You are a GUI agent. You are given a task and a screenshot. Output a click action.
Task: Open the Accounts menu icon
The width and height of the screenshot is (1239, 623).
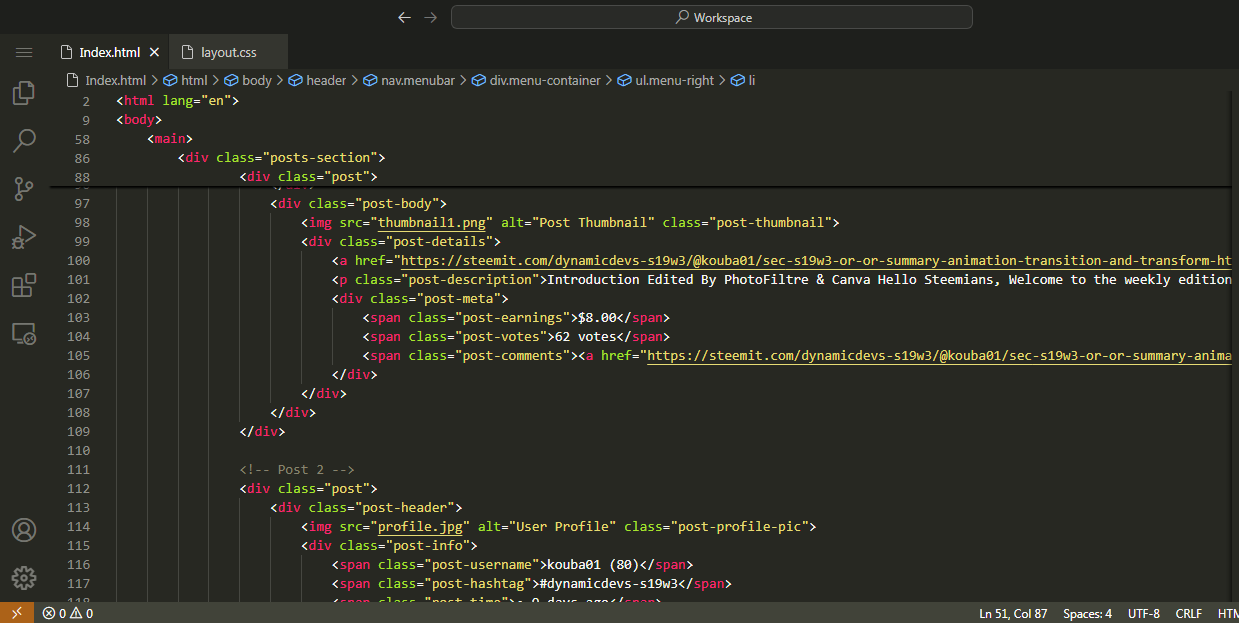click(24, 530)
